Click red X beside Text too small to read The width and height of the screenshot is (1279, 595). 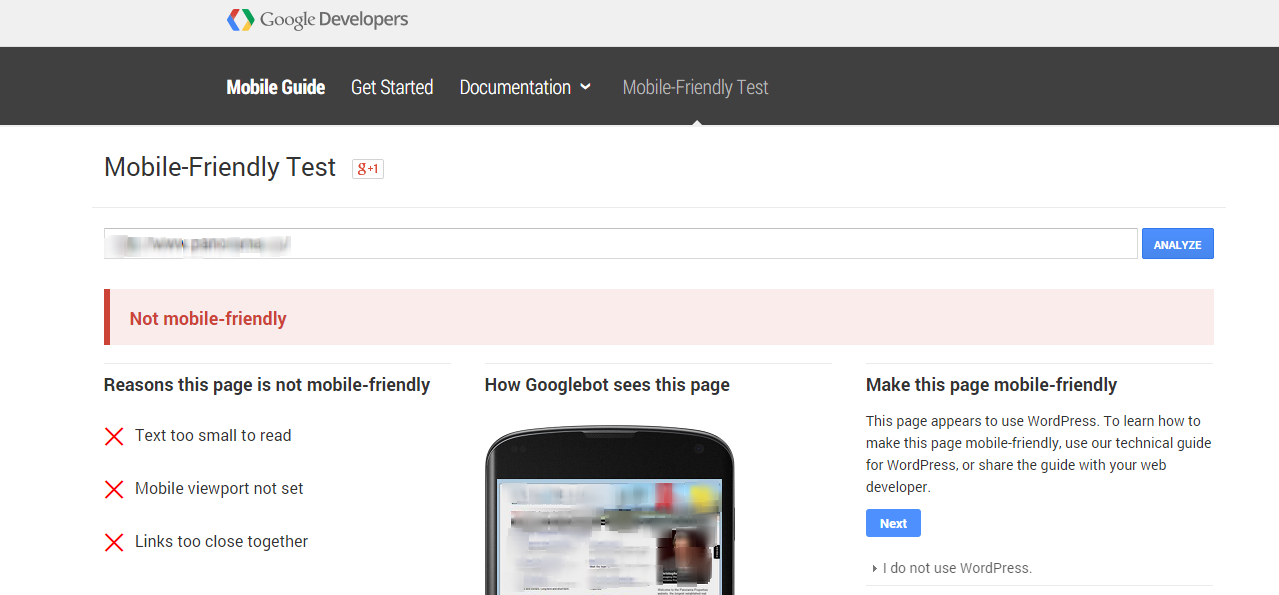click(114, 436)
